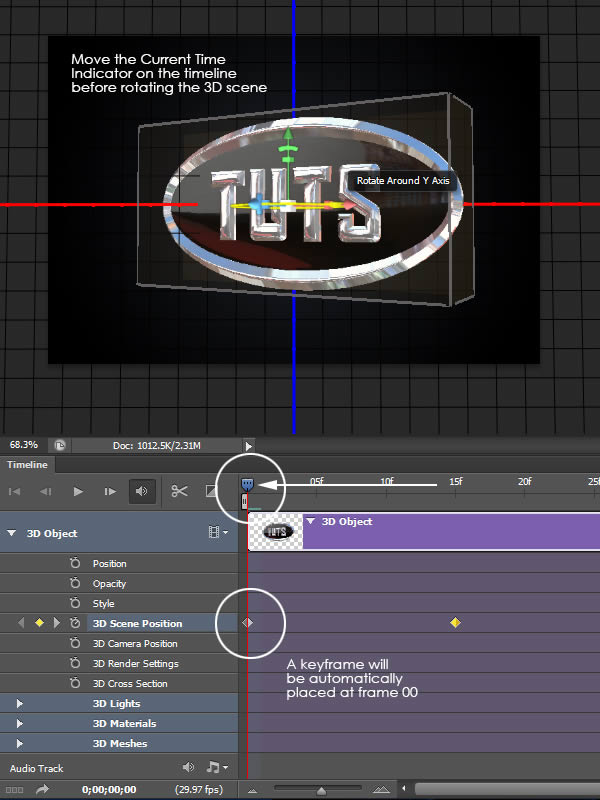Click the timeline scrollbar left arrow
This screenshot has width=600, height=800.
pyautogui.click(x=405, y=789)
